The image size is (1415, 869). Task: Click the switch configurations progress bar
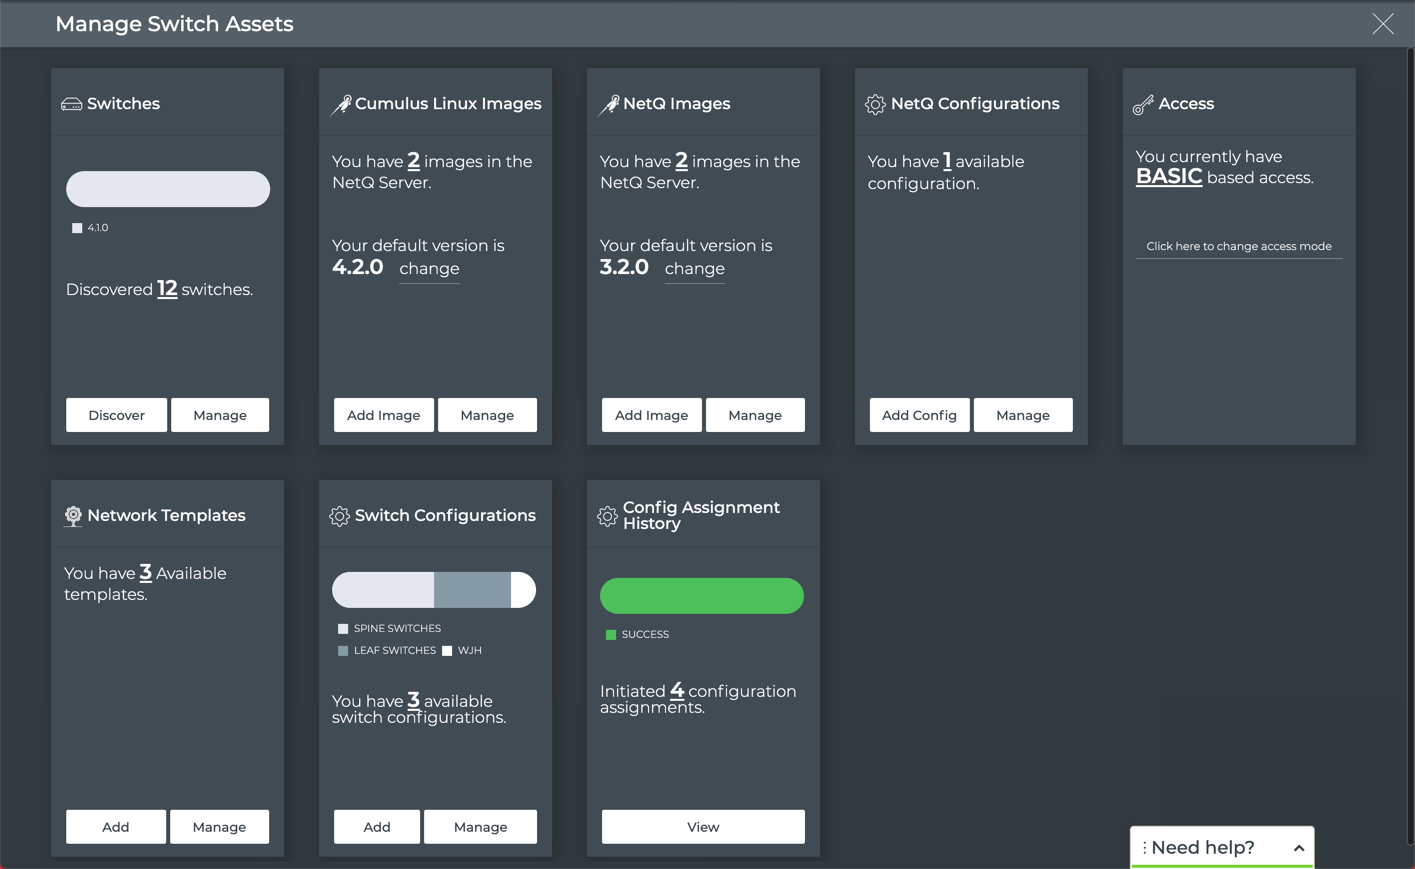click(x=435, y=589)
